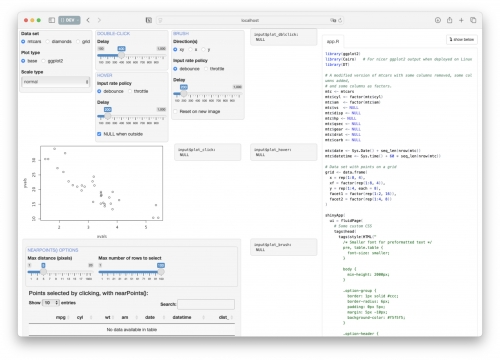500x360 pixels.
Task: Open the Share icon in the Safari toolbar
Action: 449,20
